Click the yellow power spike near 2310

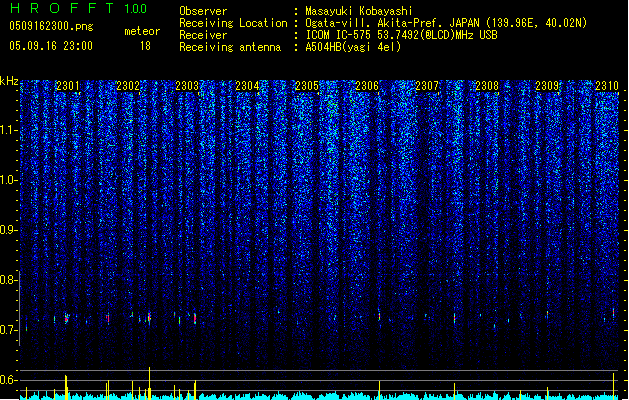point(613,386)
